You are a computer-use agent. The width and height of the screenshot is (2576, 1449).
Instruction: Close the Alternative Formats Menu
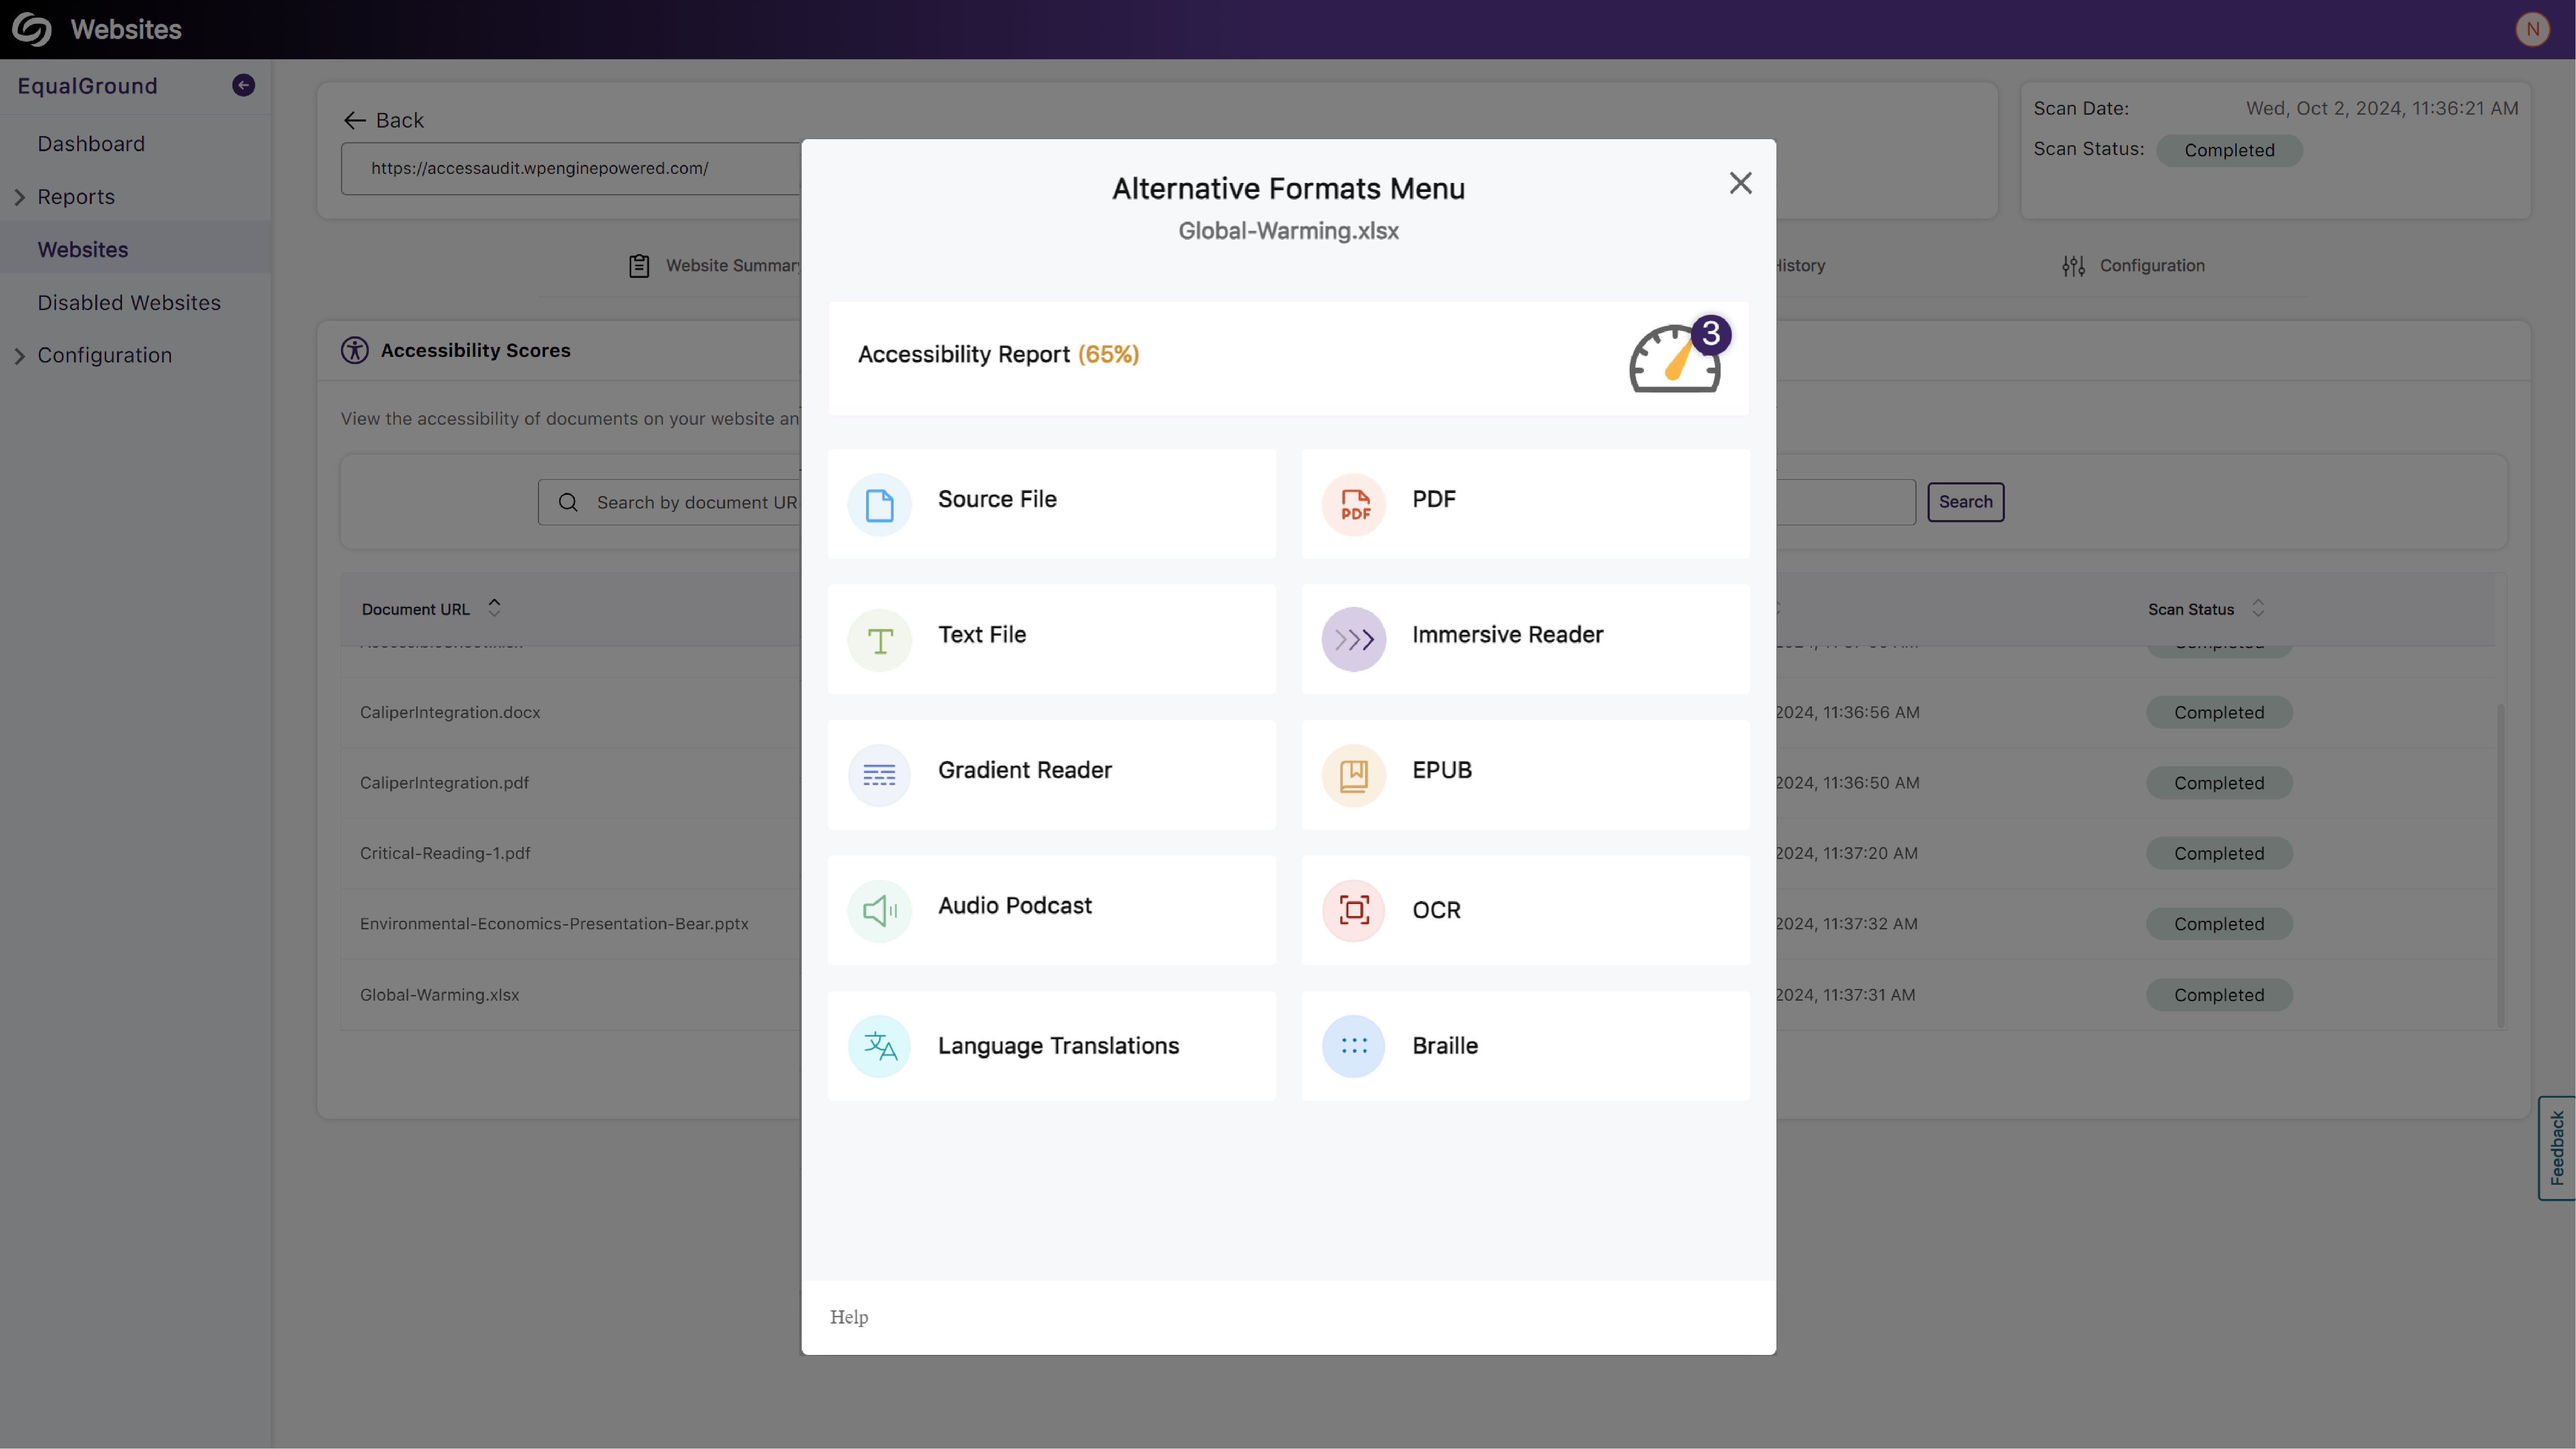1740,183
